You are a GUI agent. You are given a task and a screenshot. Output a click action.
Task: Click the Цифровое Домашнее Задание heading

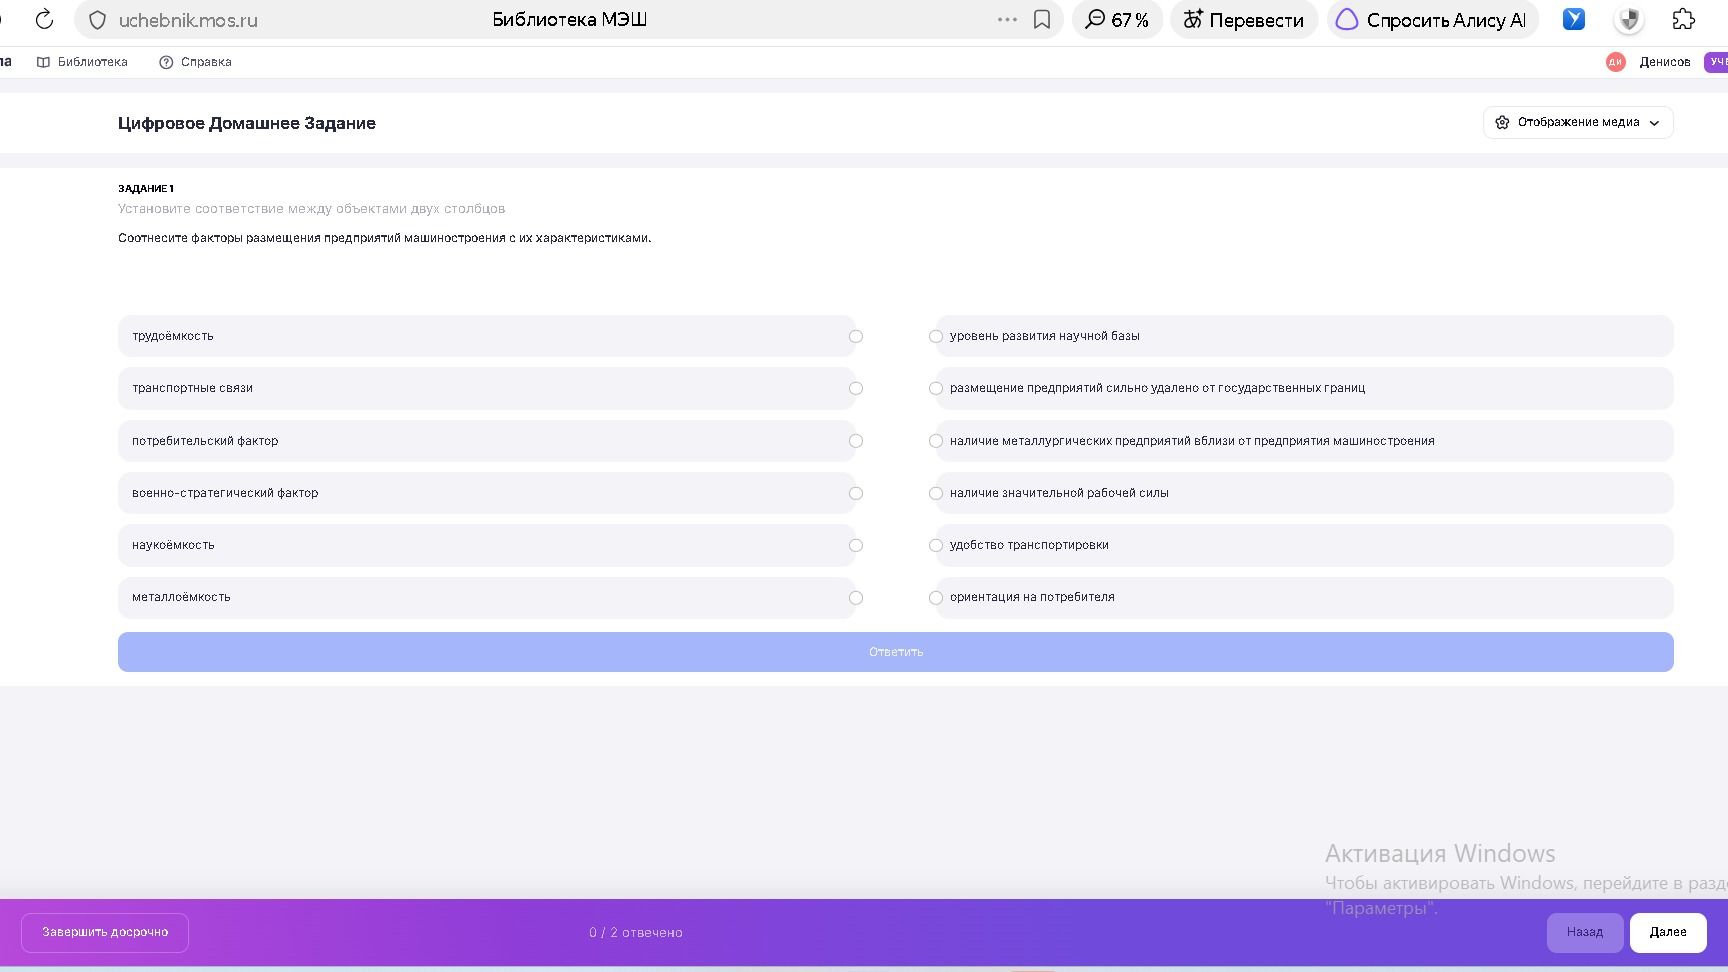coord(247,123)
